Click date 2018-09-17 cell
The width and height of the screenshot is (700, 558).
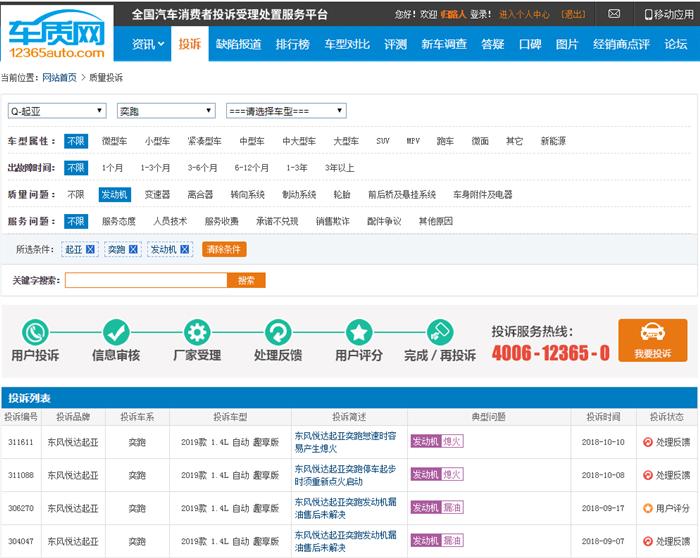click(603, 508)
